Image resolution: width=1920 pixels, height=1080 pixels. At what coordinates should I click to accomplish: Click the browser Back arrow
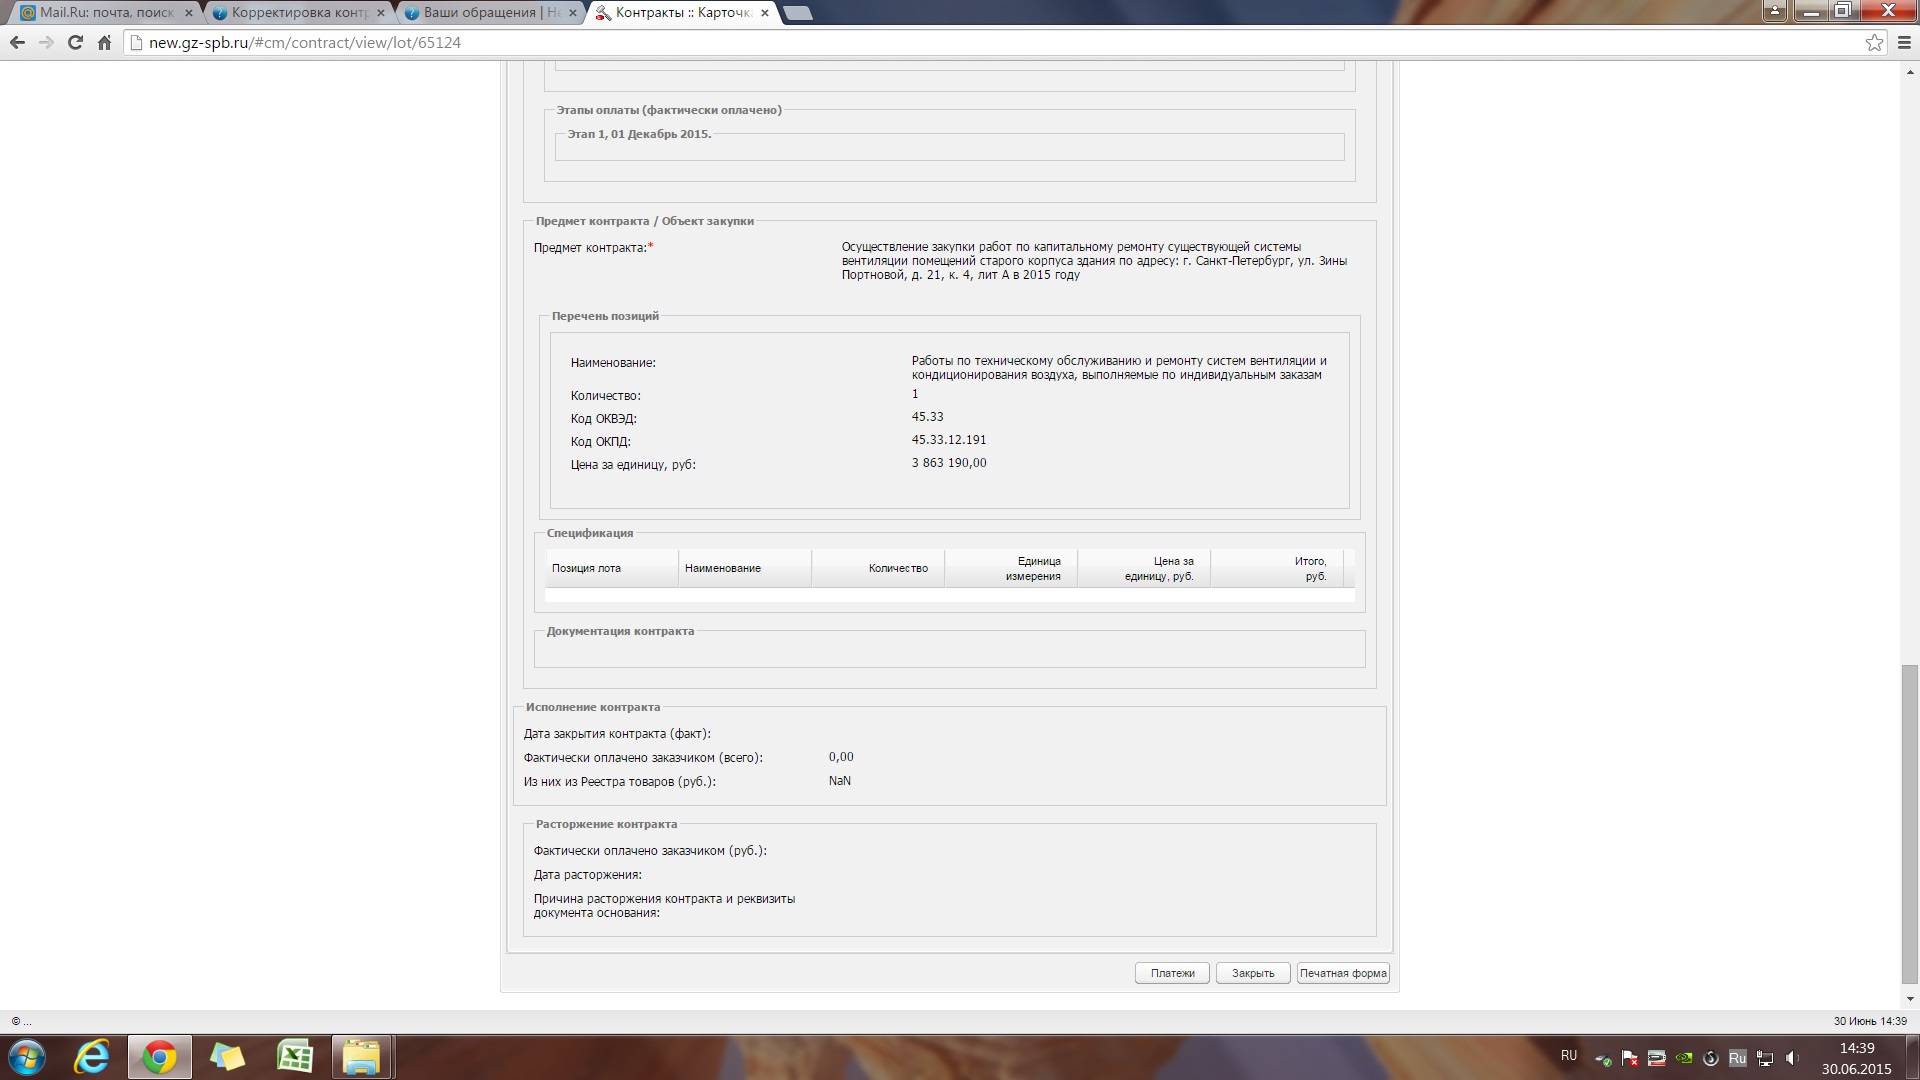17,43
